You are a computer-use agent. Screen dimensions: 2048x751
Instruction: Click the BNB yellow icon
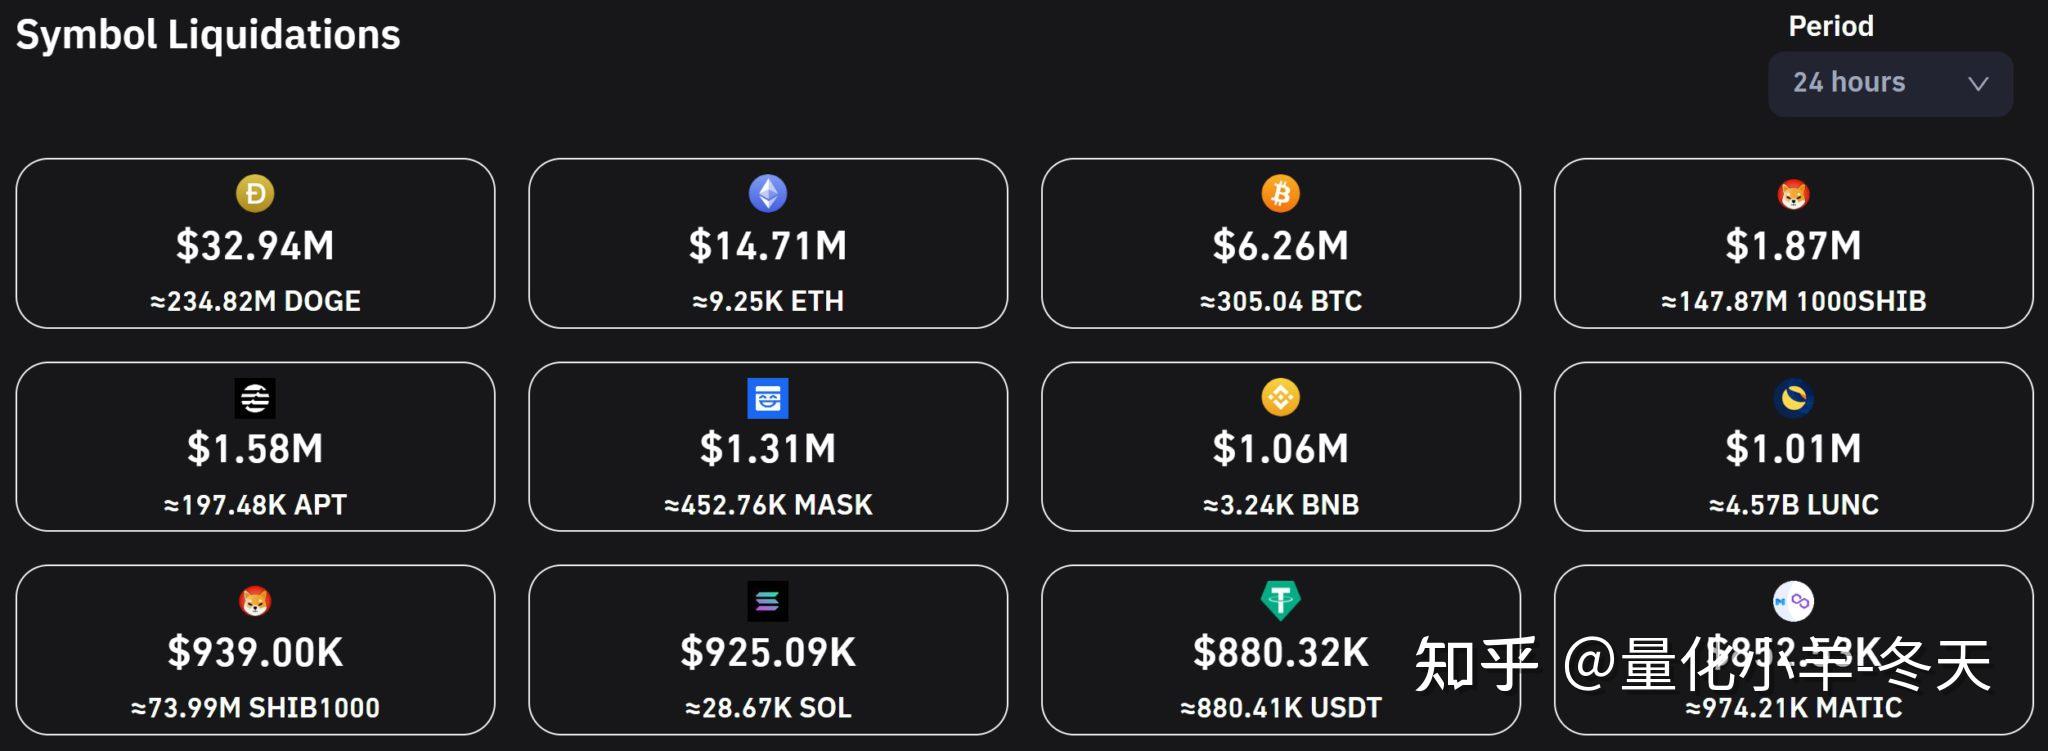click(x=1281, y=397)
